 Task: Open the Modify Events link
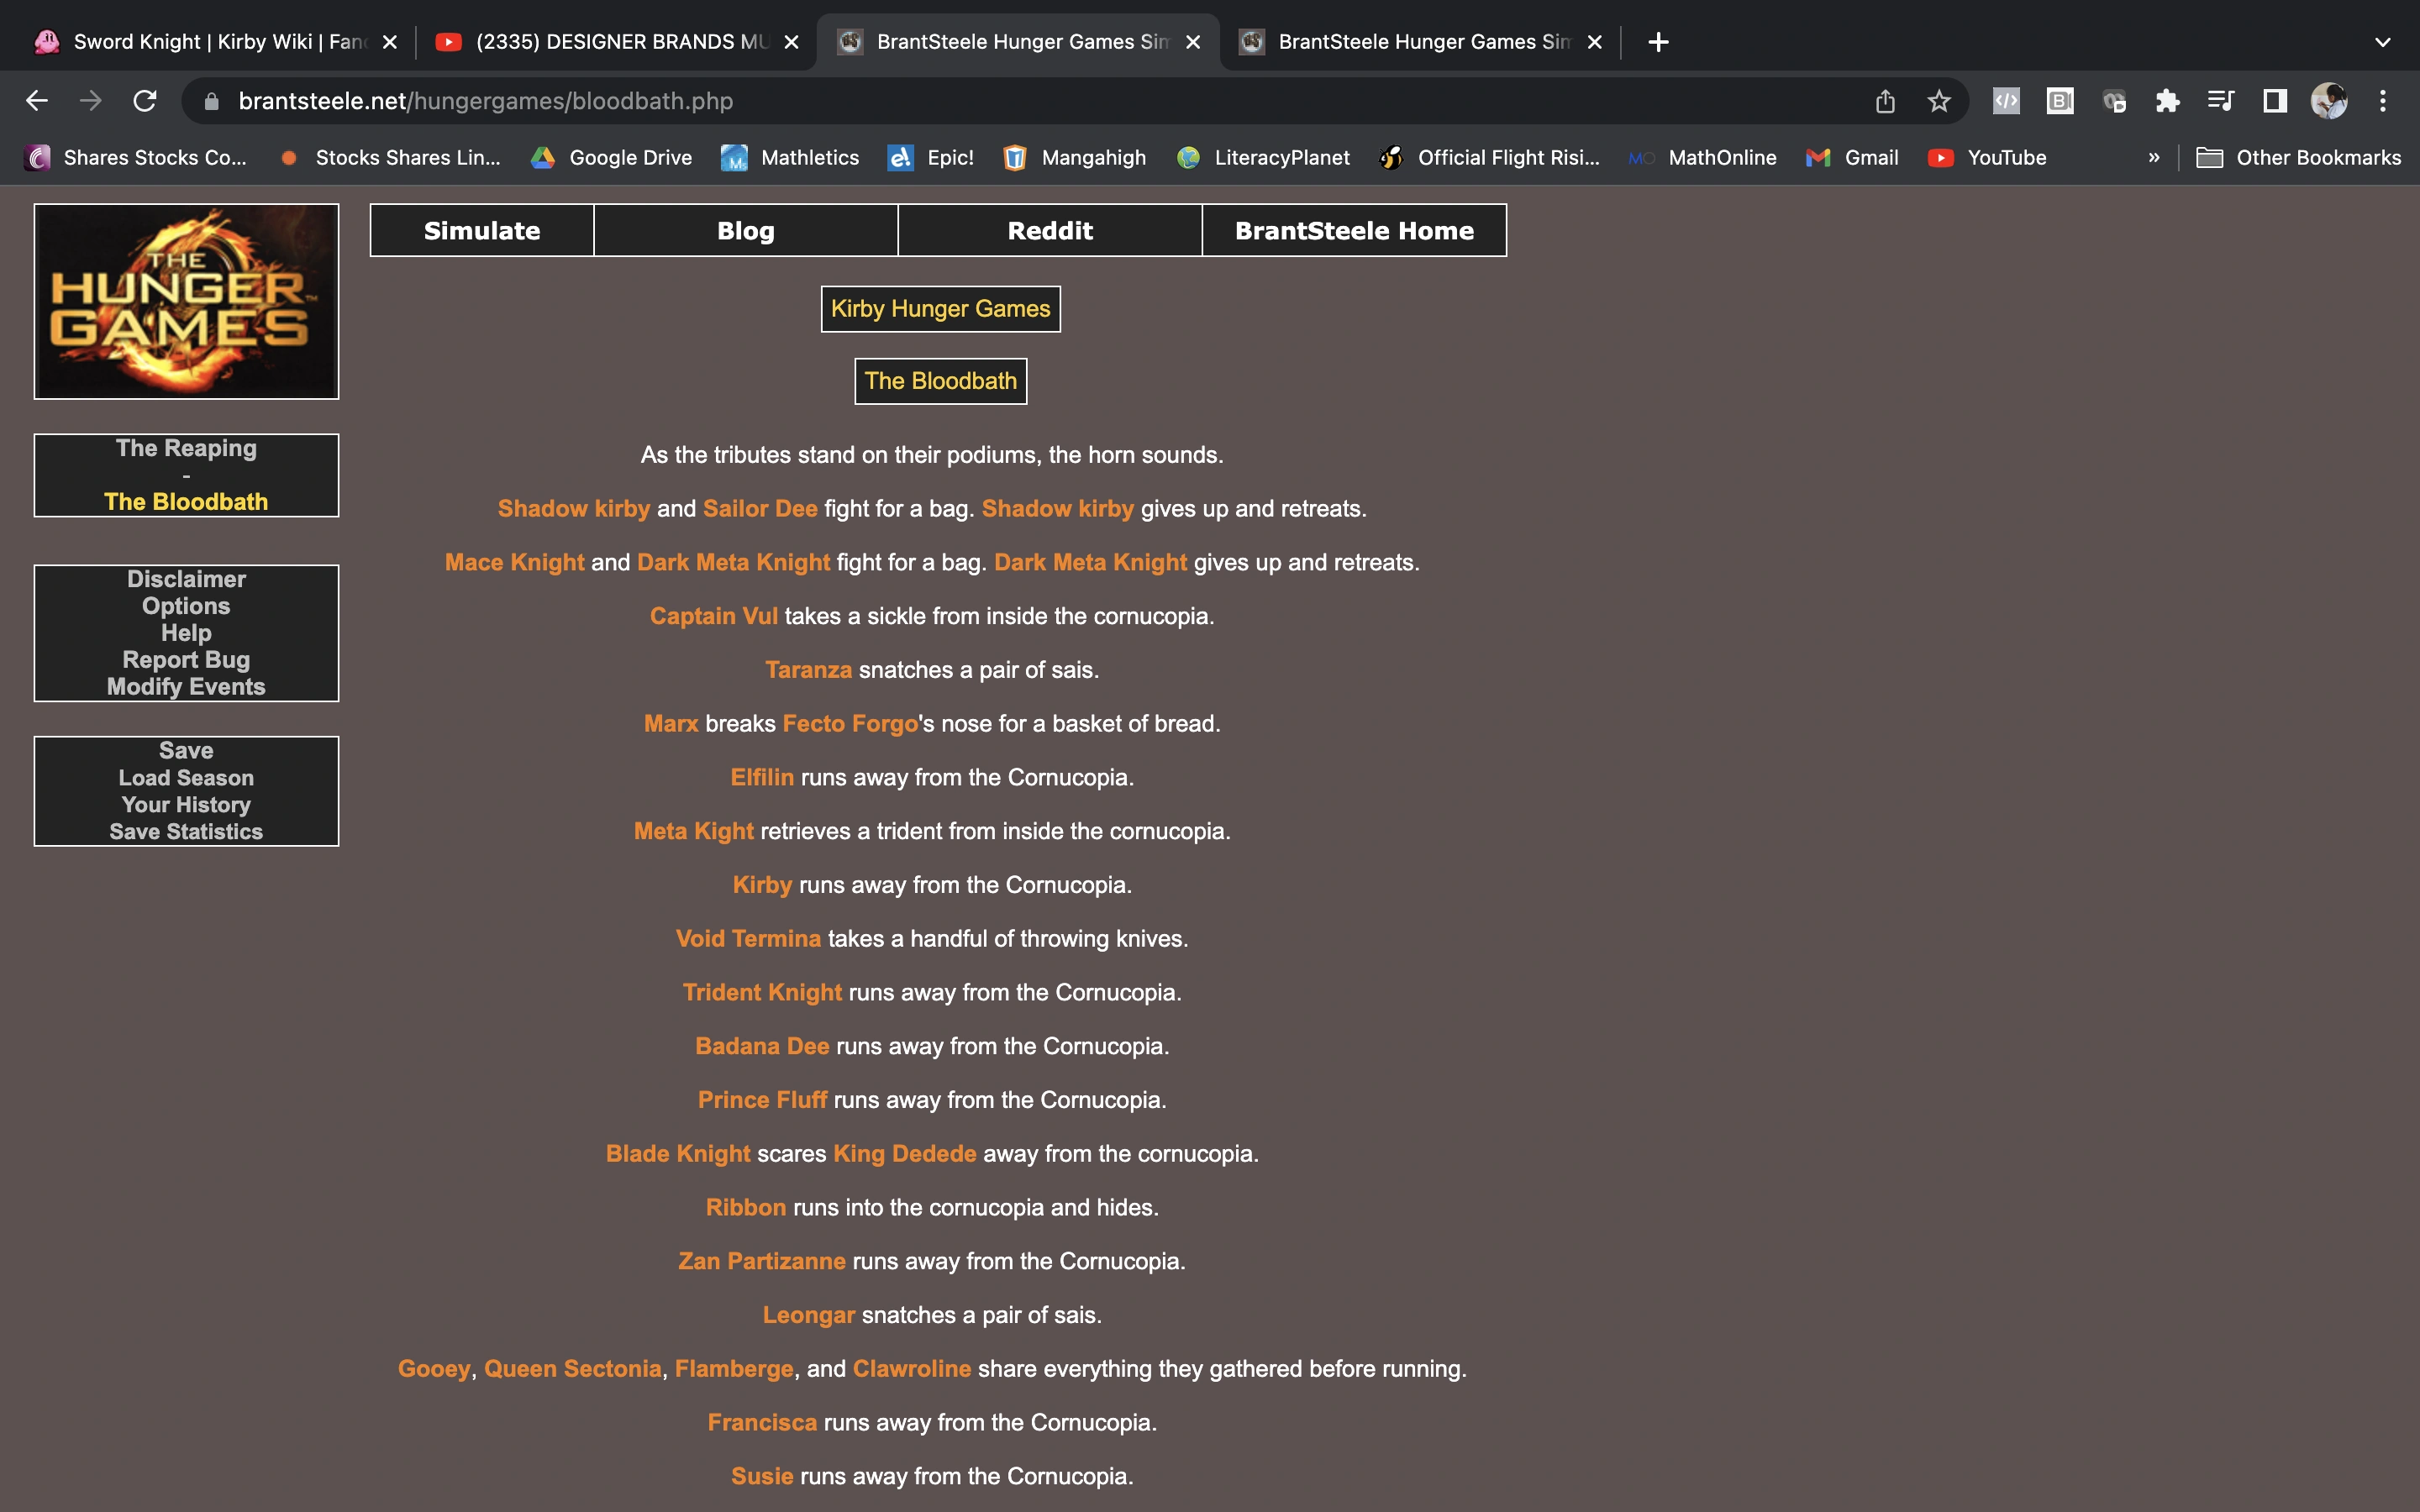coord(185,686)
